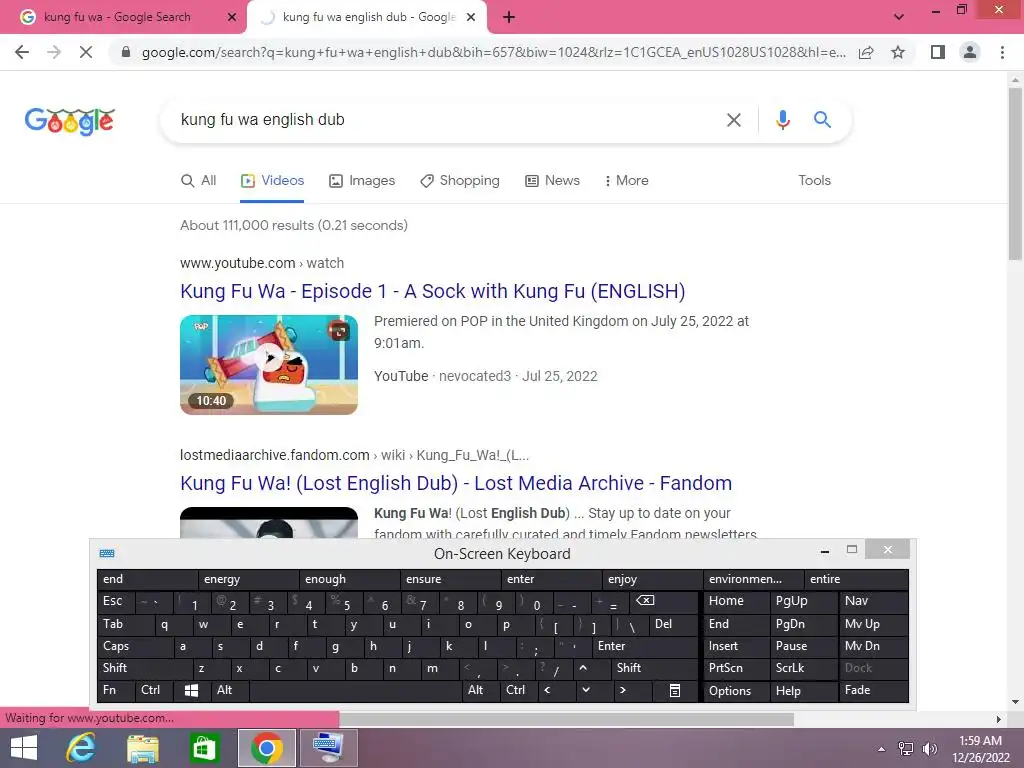Click the Enter key on the keyboard
1024x768 pixels.
pos(646,646)
